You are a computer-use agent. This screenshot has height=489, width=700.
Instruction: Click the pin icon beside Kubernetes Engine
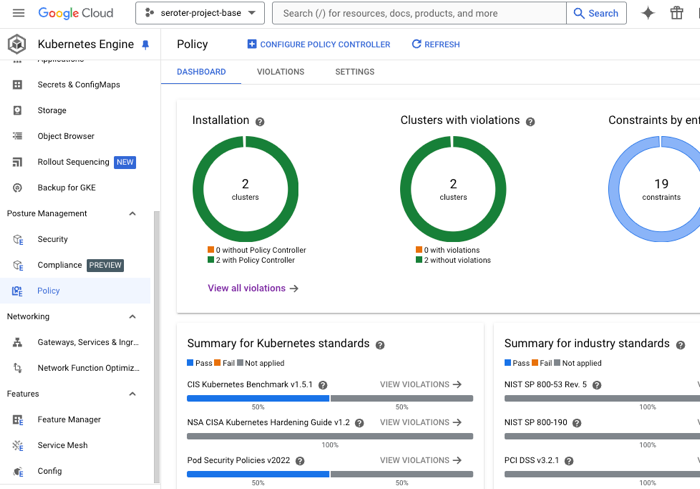click(x=145, y=45)
